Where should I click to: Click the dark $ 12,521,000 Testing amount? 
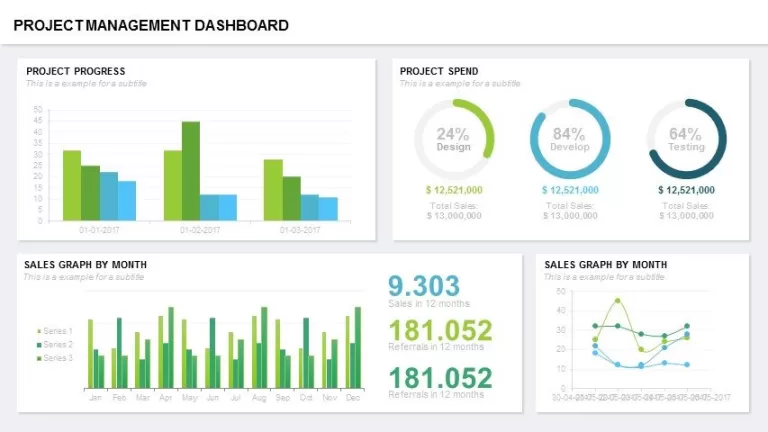[686, 190]
